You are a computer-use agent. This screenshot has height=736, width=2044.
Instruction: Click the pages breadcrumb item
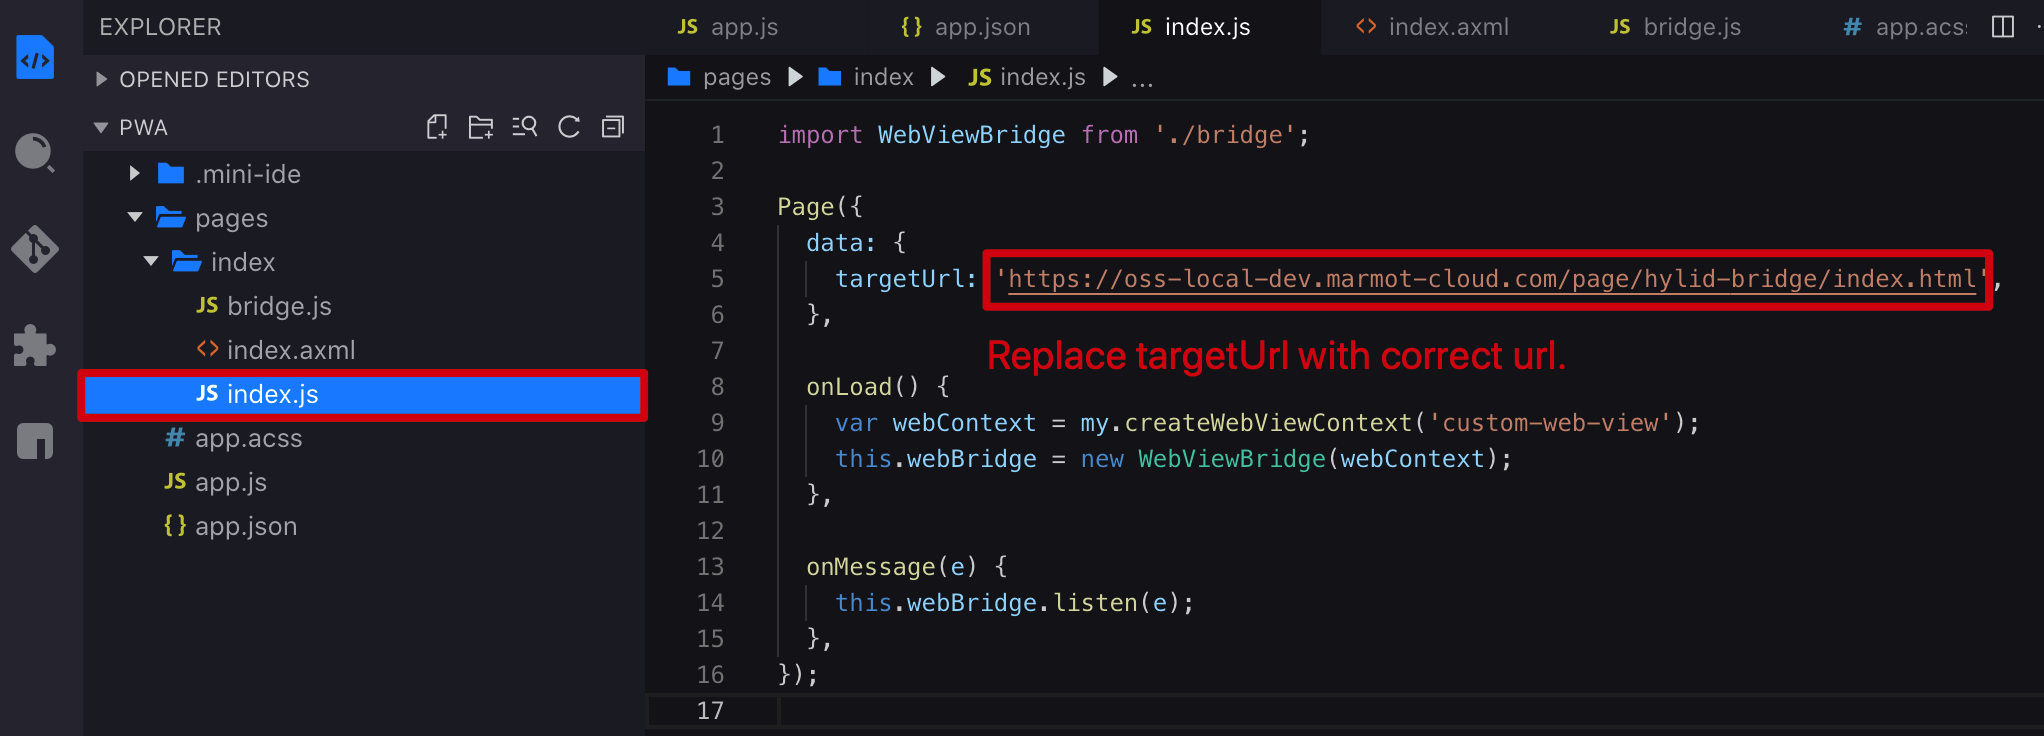[736, 77]
